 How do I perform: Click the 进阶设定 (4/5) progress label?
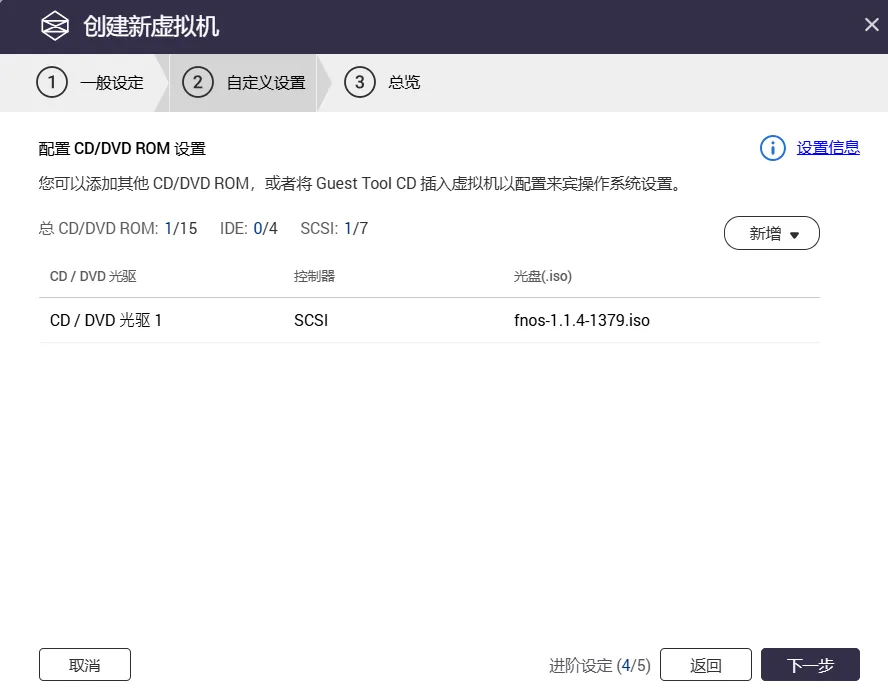600,665
